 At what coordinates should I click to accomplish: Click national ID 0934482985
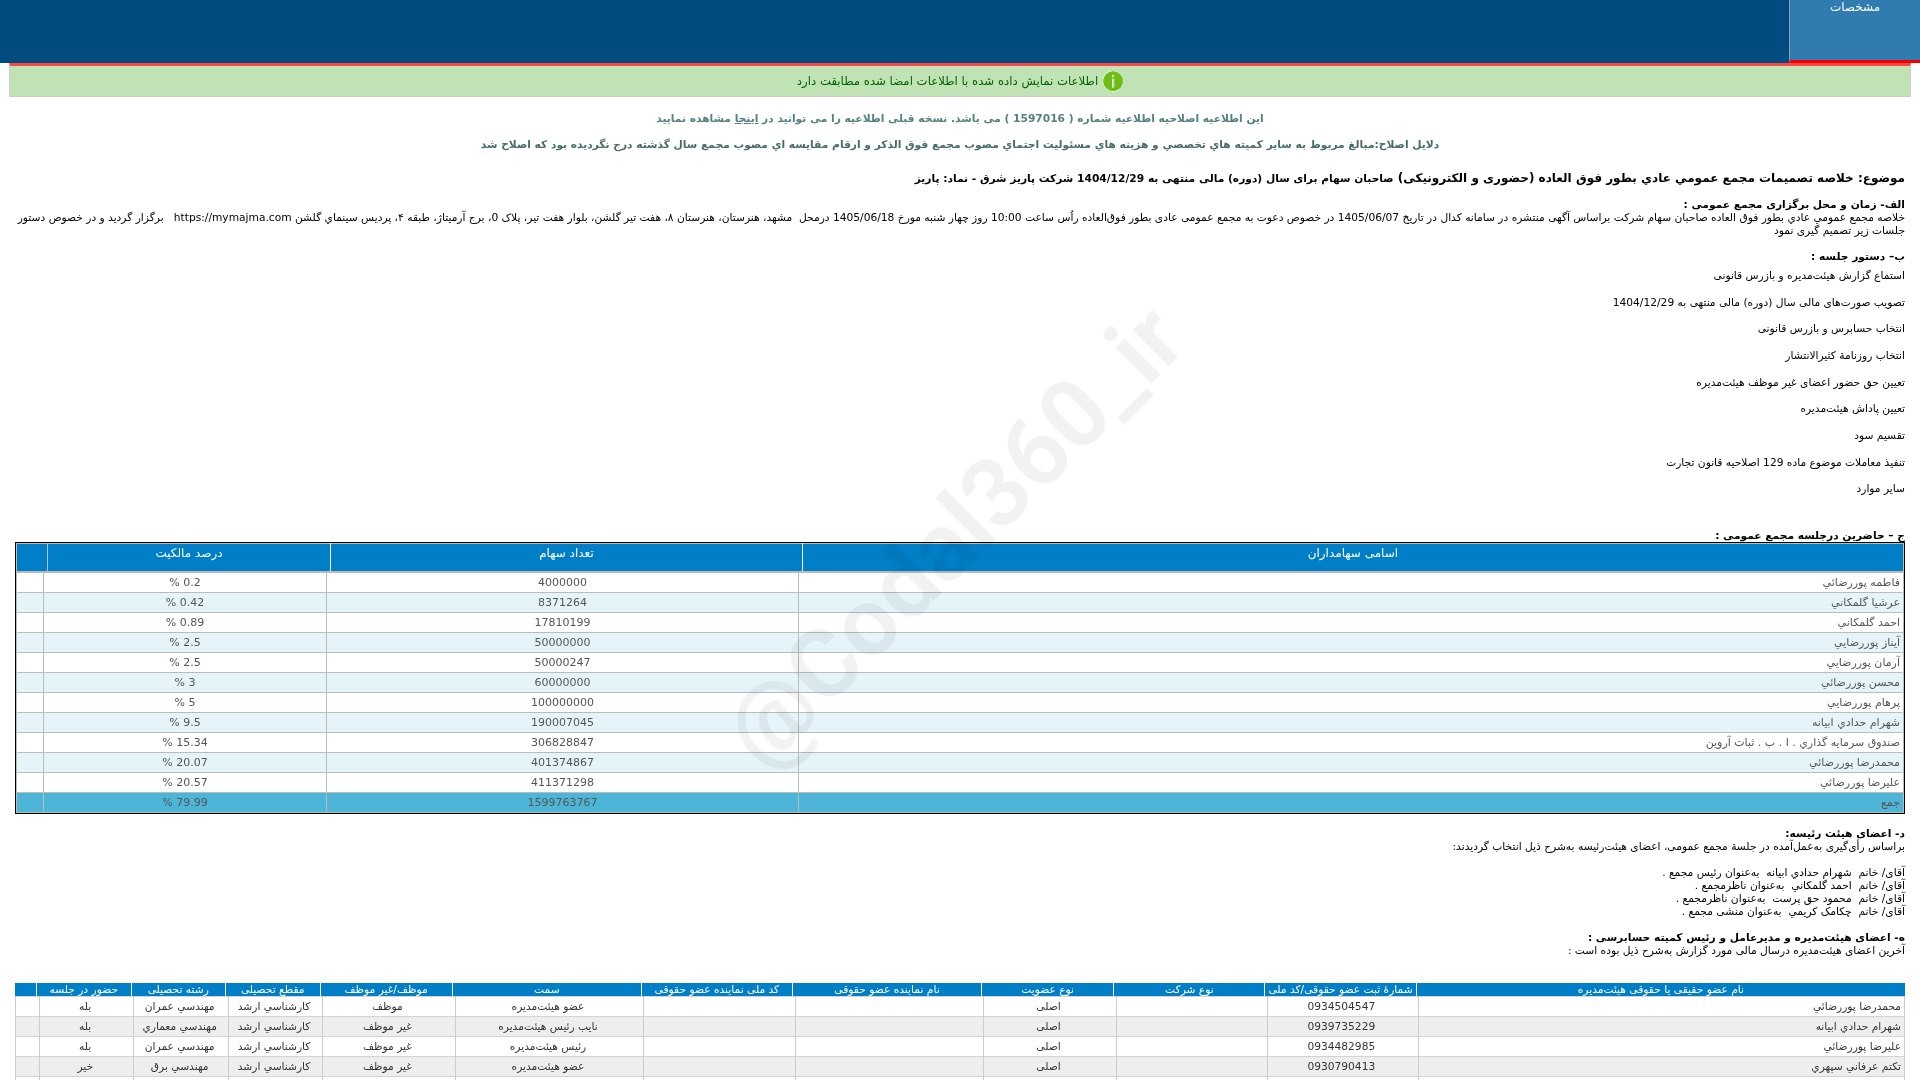tap(1341, 1047)
